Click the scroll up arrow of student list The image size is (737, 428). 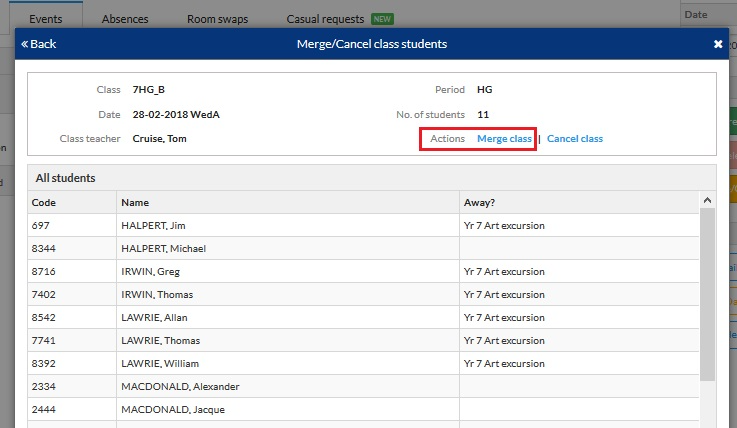point(707,201)
